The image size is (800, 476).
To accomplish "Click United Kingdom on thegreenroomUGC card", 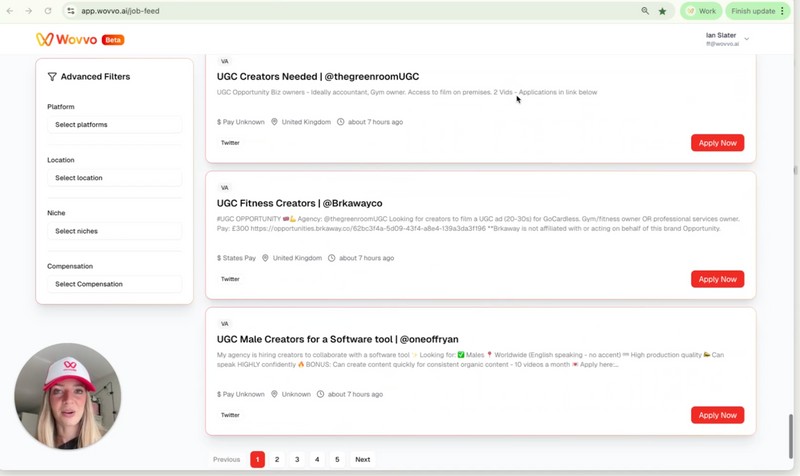I will [306, 122].
